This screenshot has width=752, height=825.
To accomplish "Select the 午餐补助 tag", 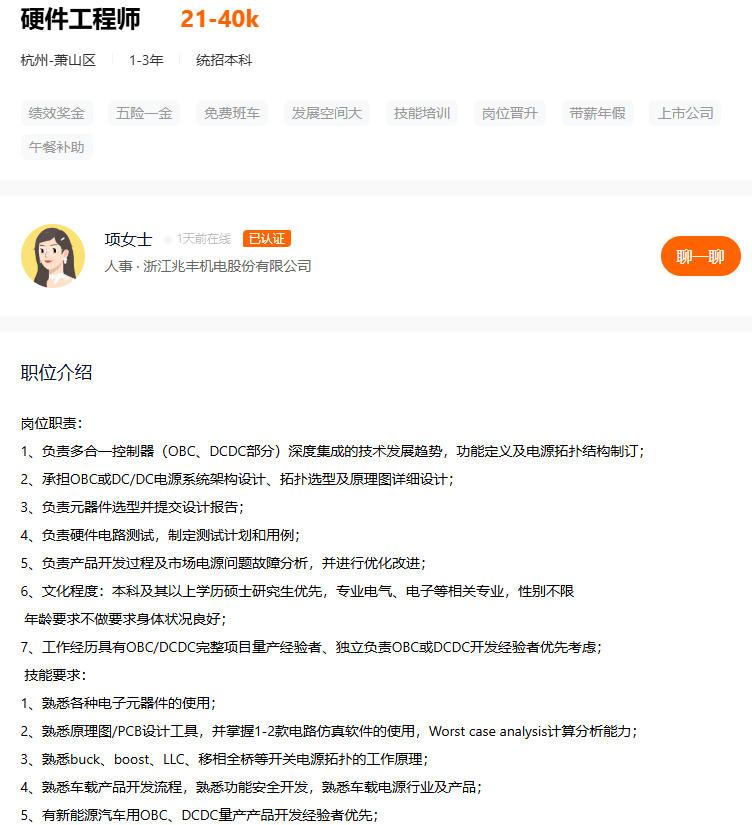I will (x=57, y=147).
